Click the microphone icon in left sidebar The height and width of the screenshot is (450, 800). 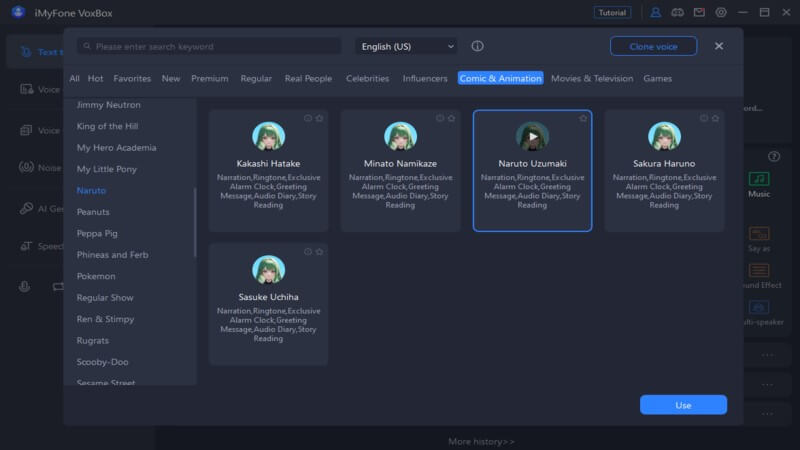24,287
